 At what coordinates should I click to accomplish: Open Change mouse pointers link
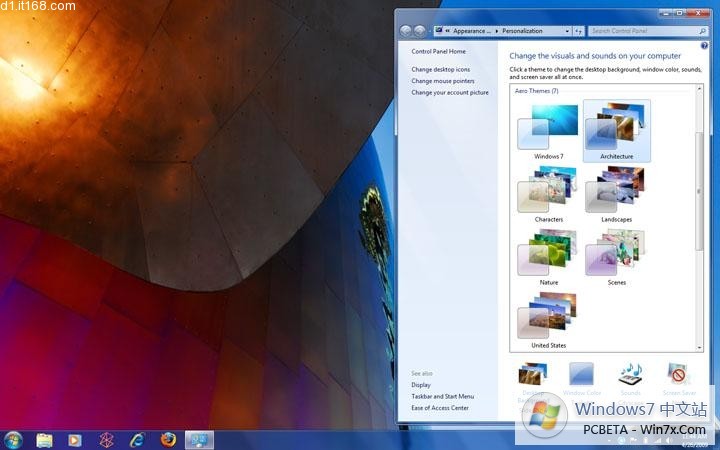[x=443, y=81]
